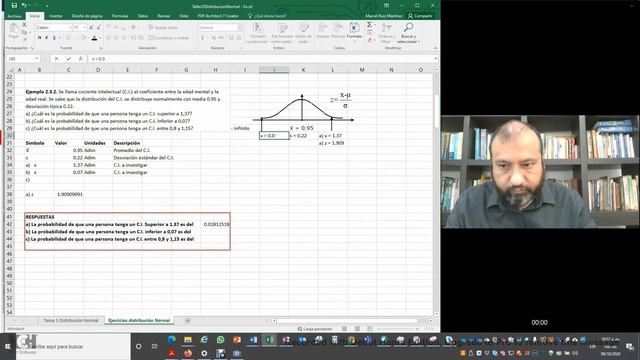640x360 pixels.
Task: Click the font color A icon
Action: click(x=94, y=38)
